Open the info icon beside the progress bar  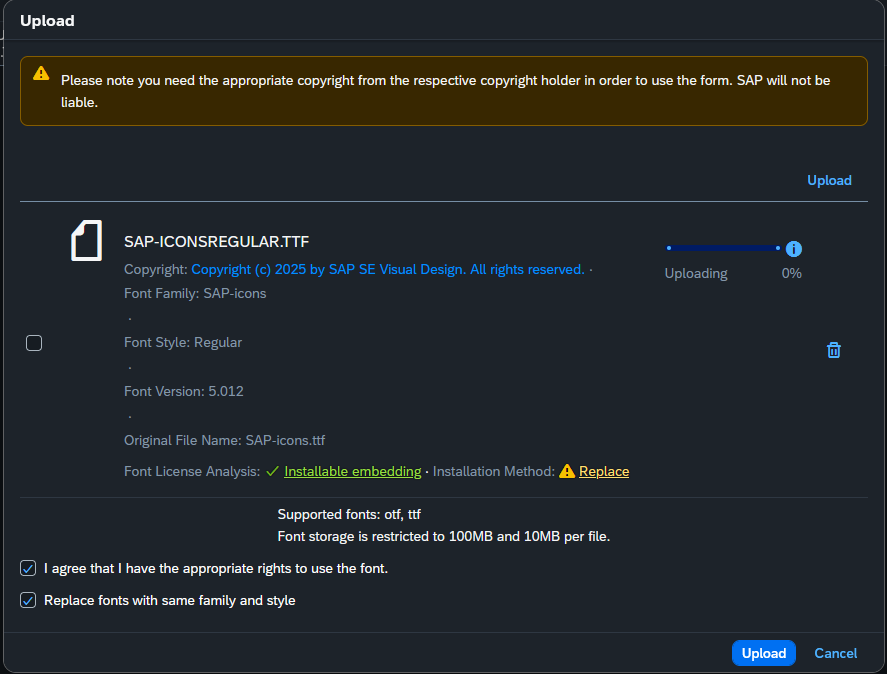[794, 249]
